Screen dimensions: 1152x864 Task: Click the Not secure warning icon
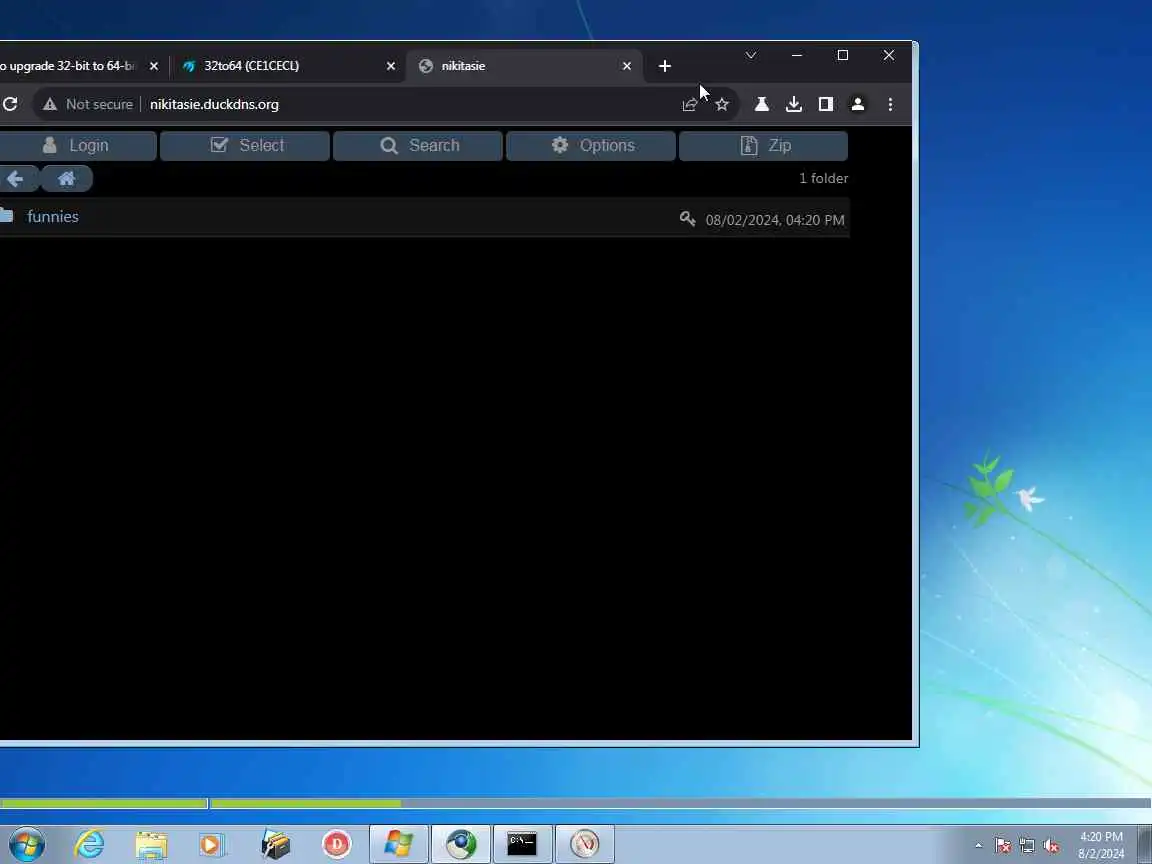[50, 104]
